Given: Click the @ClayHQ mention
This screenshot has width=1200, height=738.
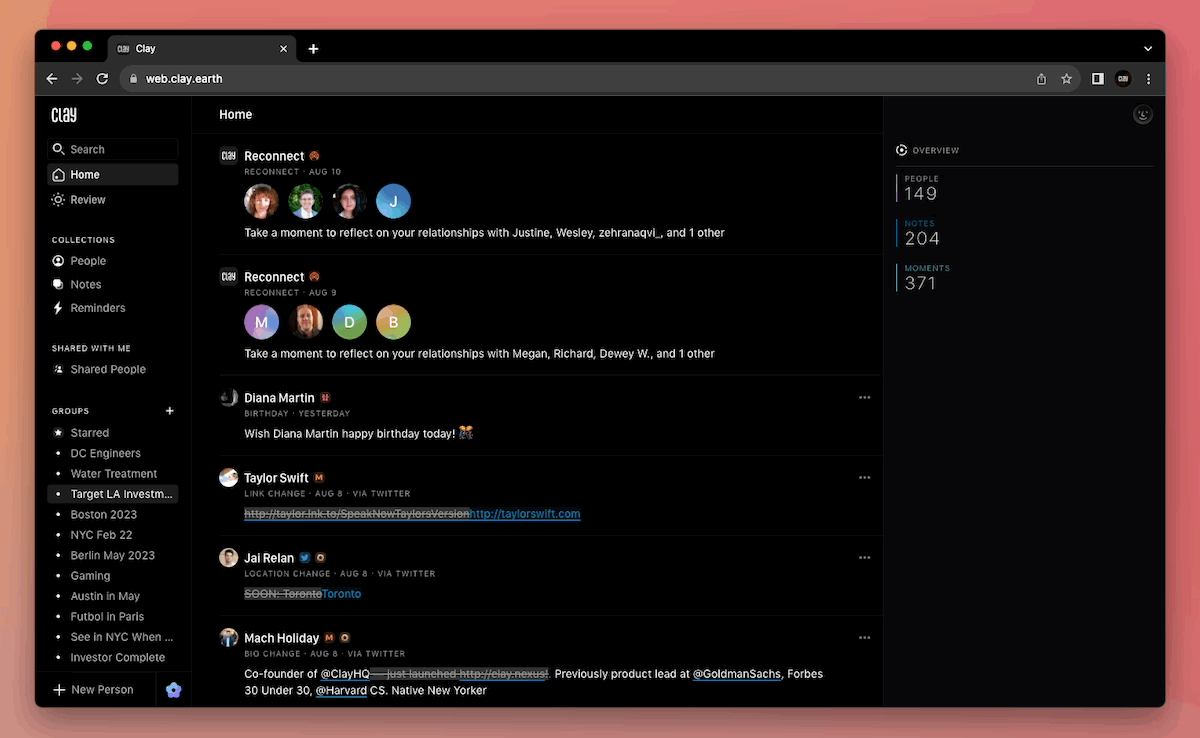Looking at the screenshot, I should [345, 674].
